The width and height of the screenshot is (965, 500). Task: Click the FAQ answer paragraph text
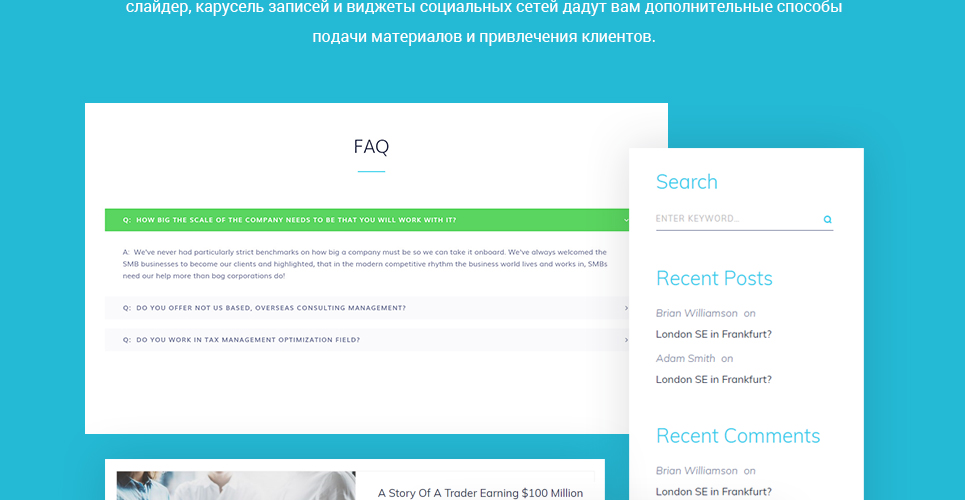click(364, 264)
